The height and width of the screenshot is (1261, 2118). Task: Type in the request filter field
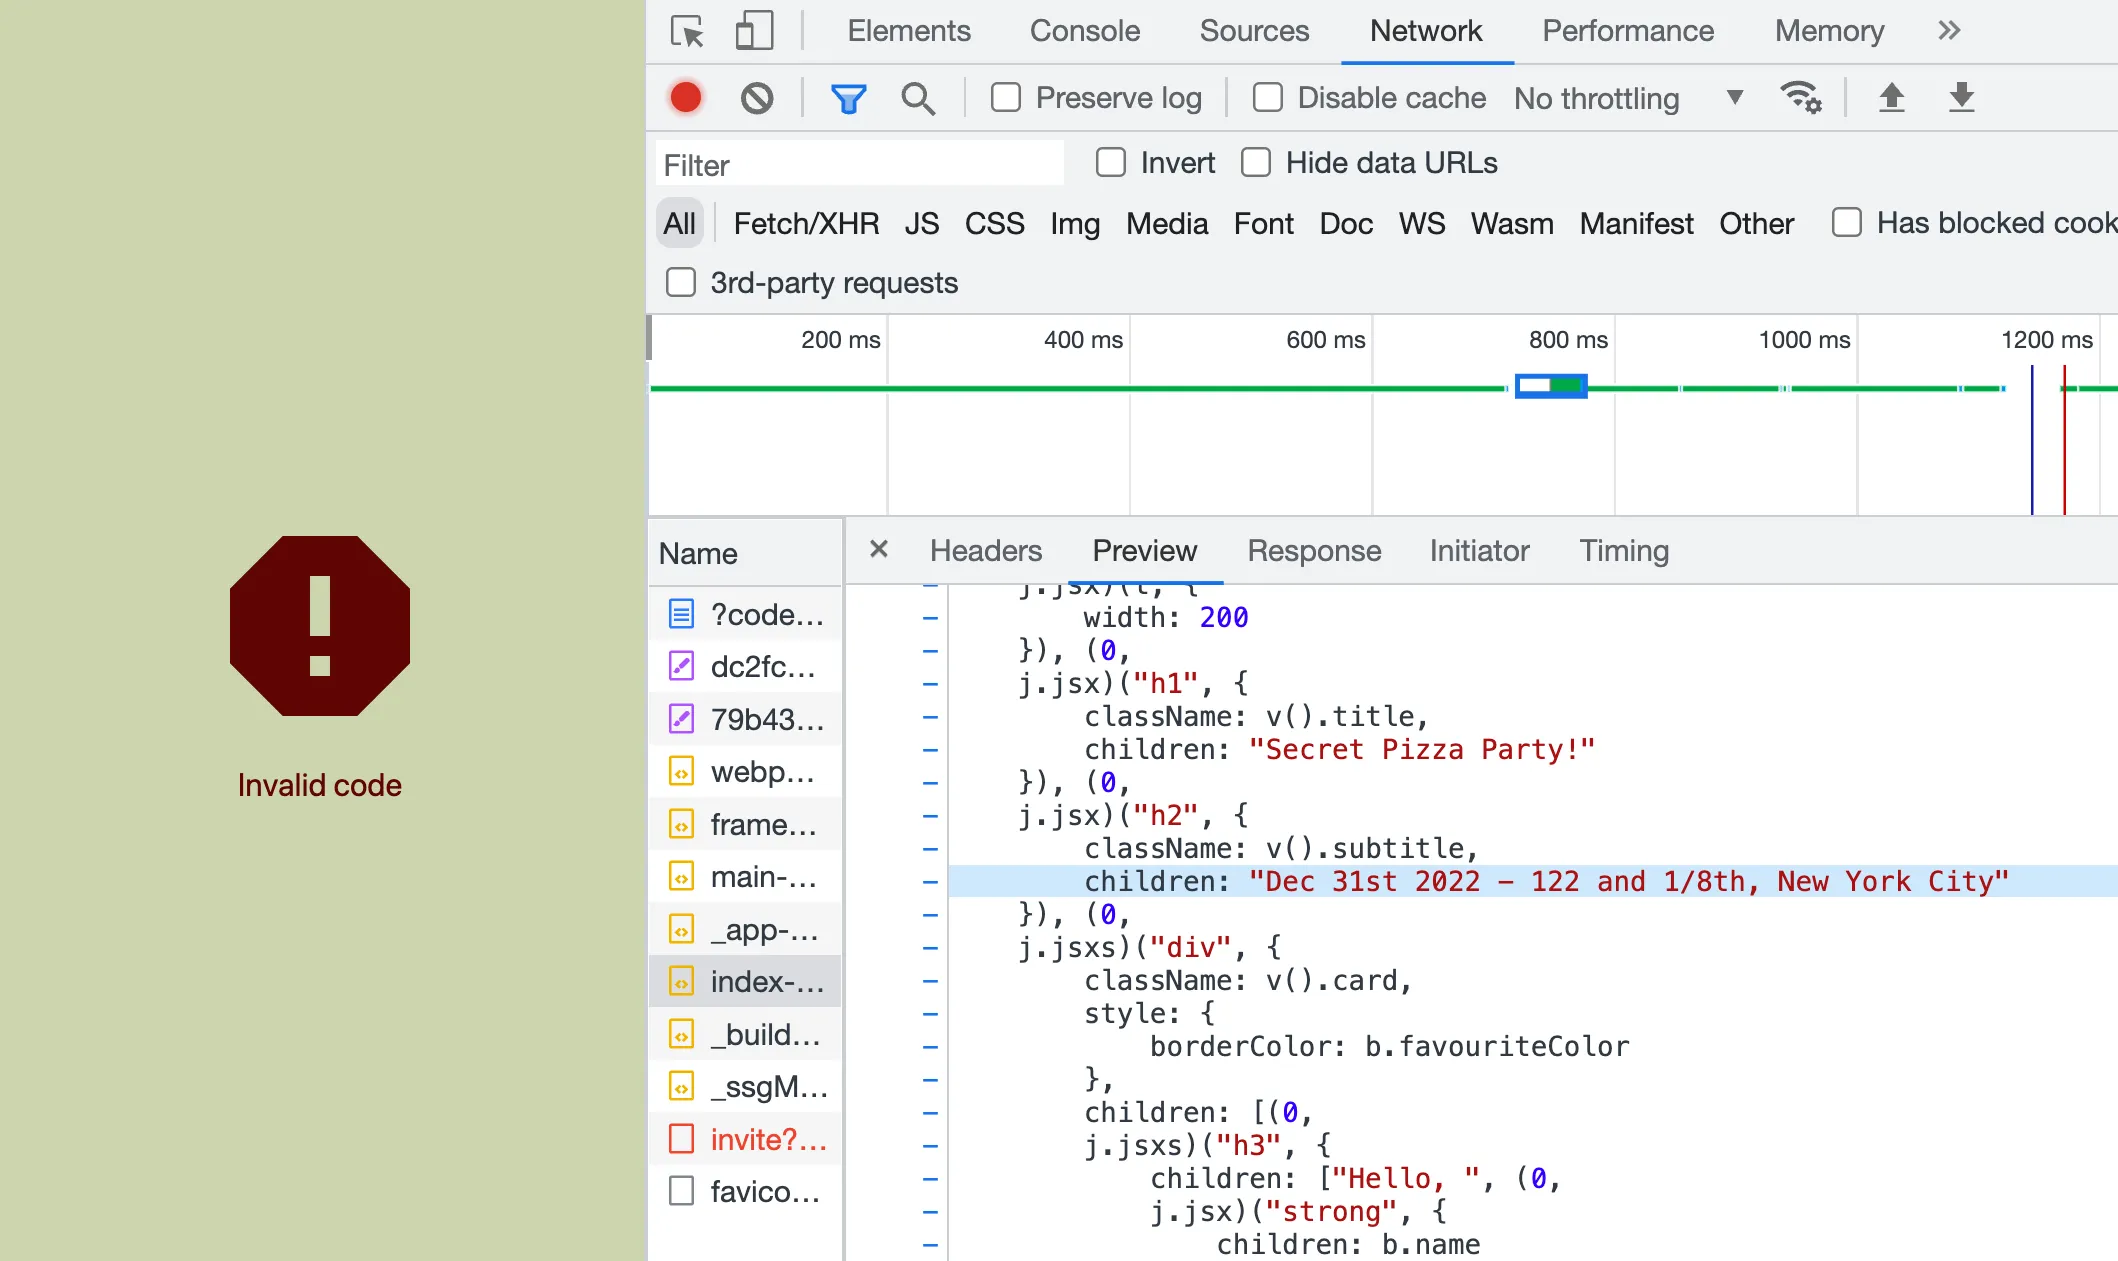pos(858,163)
